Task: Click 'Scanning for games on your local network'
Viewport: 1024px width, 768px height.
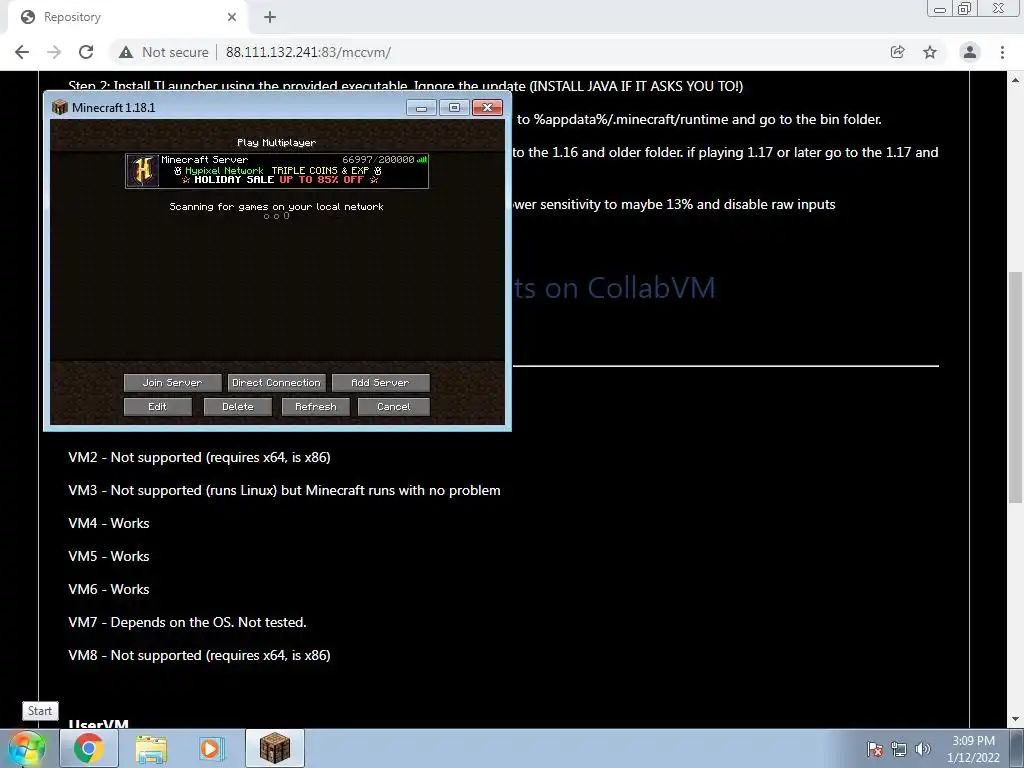Action: coord(276,206)
